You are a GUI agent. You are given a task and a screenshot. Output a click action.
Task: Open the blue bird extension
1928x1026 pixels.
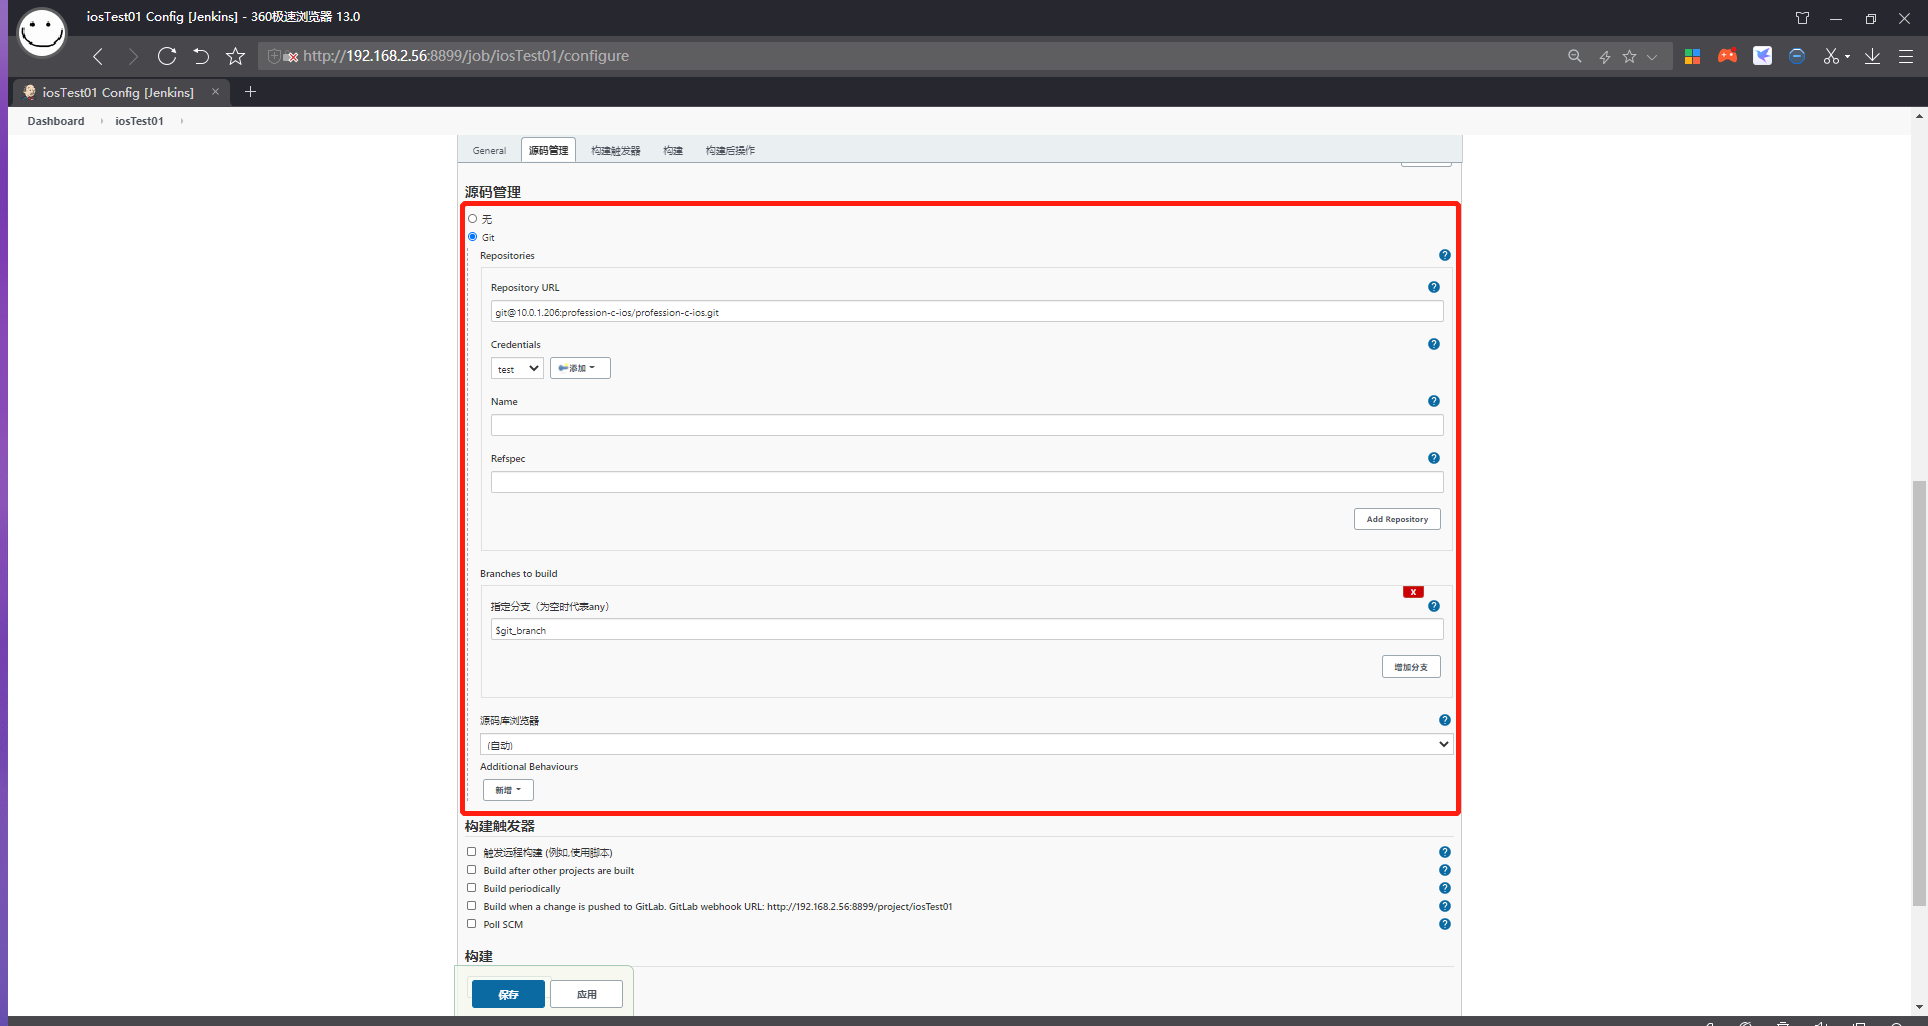point(1762,56)
